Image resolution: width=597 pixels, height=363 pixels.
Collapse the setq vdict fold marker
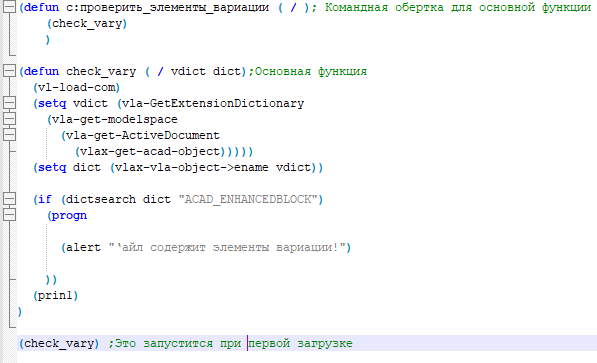pos(9,103)
